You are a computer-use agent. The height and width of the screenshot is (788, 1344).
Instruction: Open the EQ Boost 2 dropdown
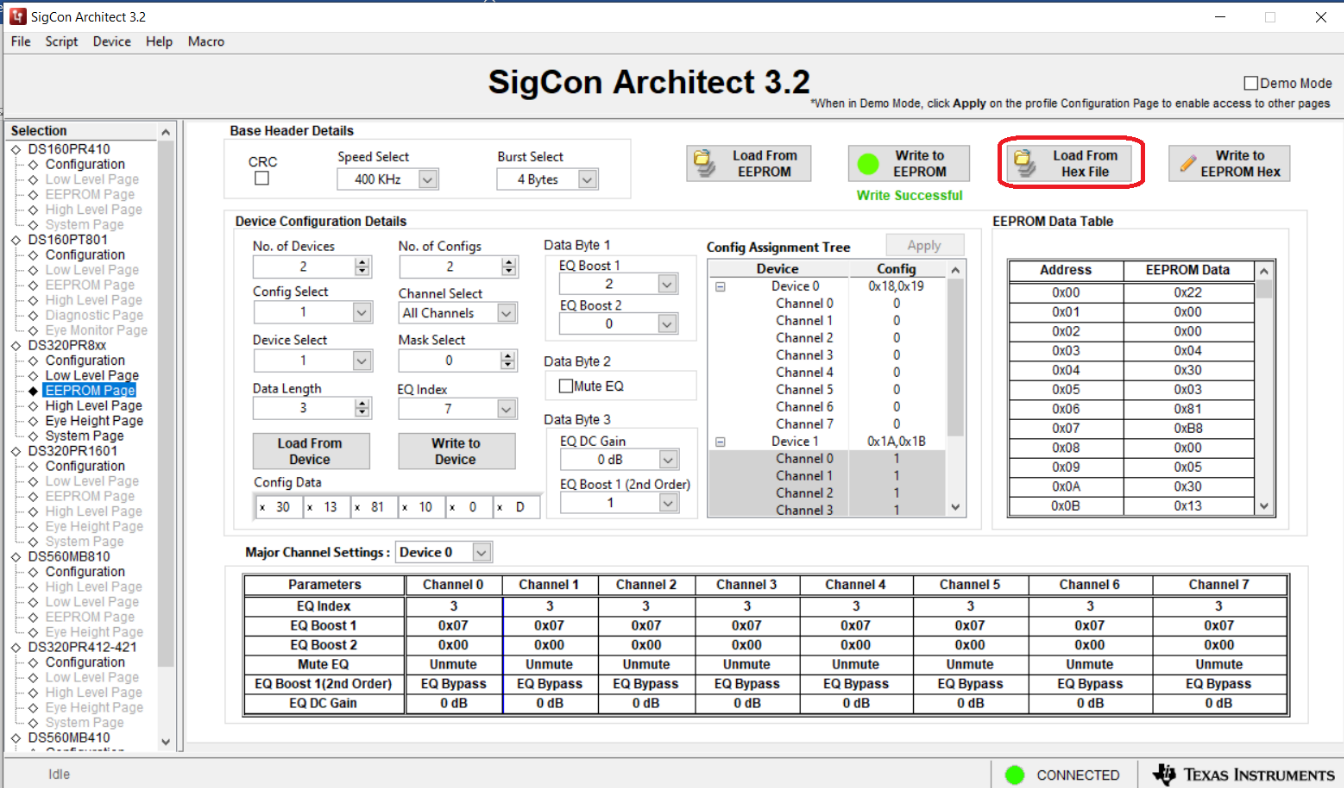point(668,324)
